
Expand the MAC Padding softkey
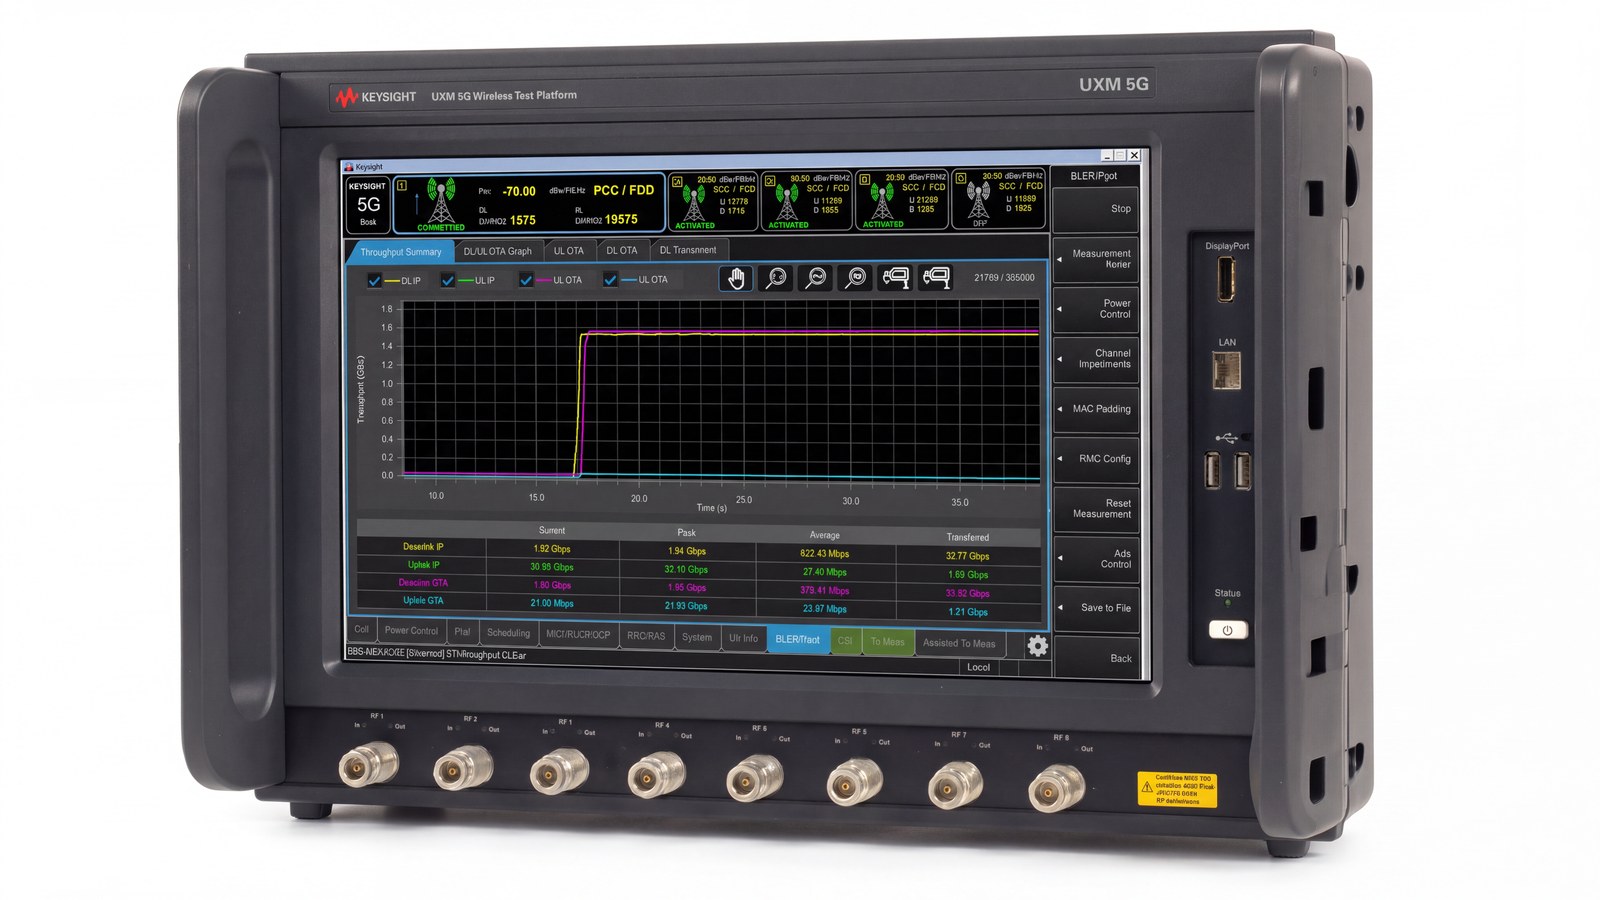pyautogui.click(x=1096, y=409)
